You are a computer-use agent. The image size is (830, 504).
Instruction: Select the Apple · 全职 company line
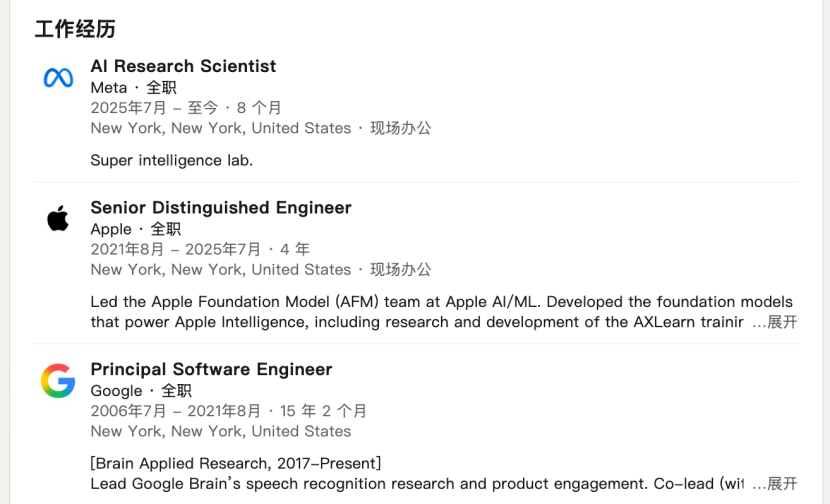(135, 229)
